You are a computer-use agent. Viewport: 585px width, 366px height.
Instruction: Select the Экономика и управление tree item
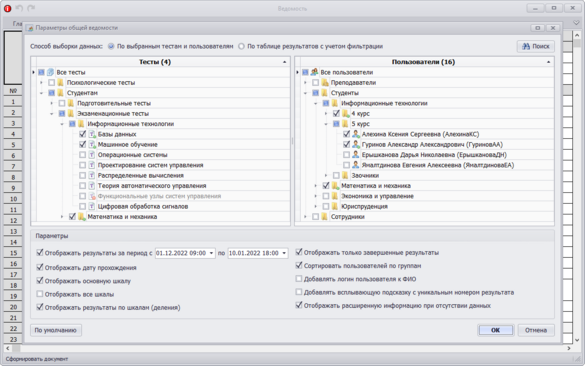click(377, 196)
